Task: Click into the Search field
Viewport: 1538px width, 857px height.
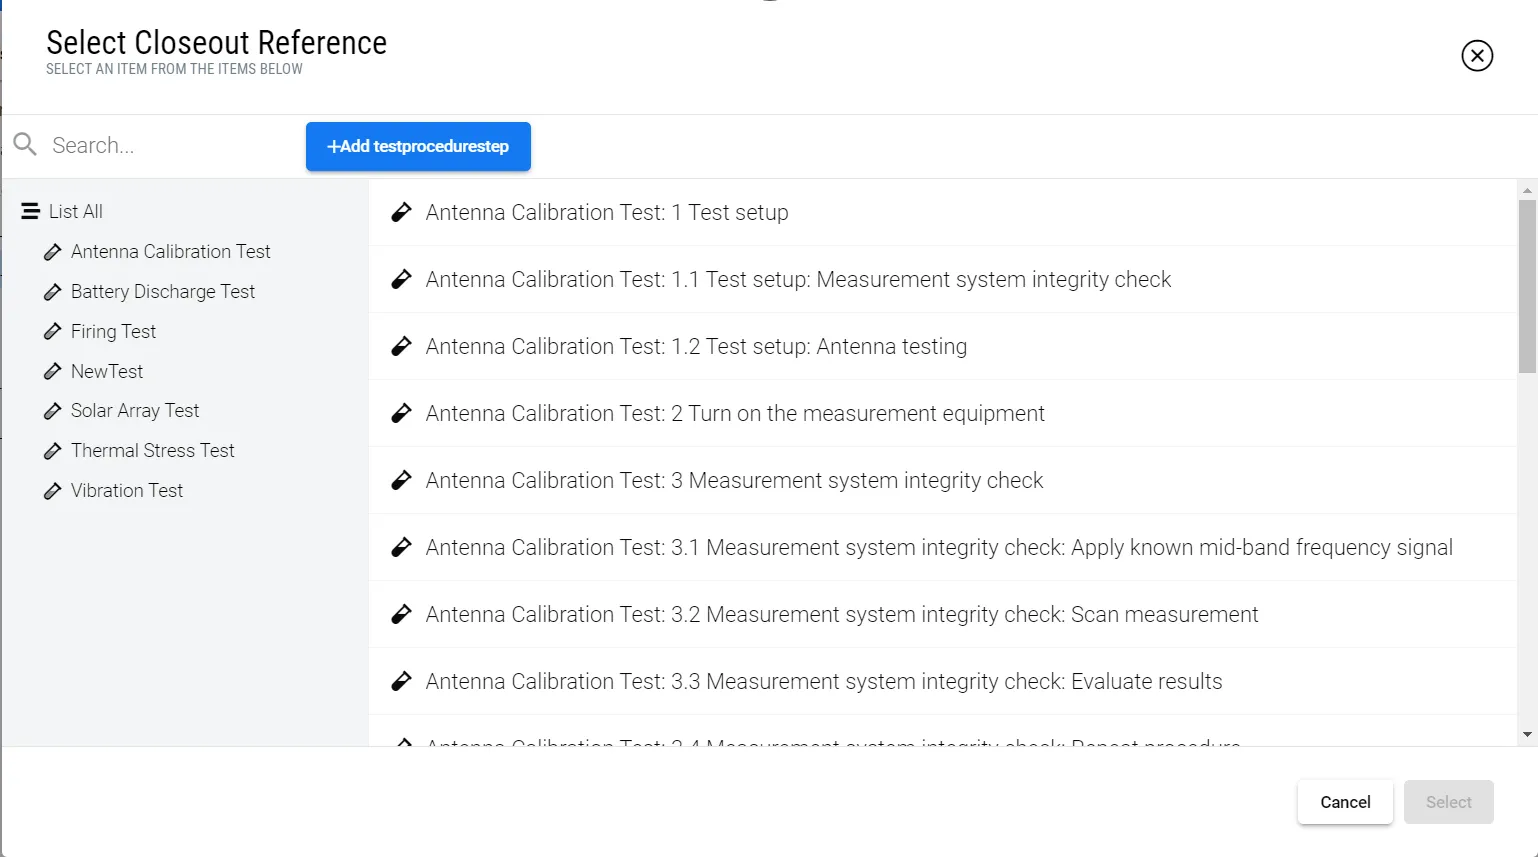Action: point(170,146)
